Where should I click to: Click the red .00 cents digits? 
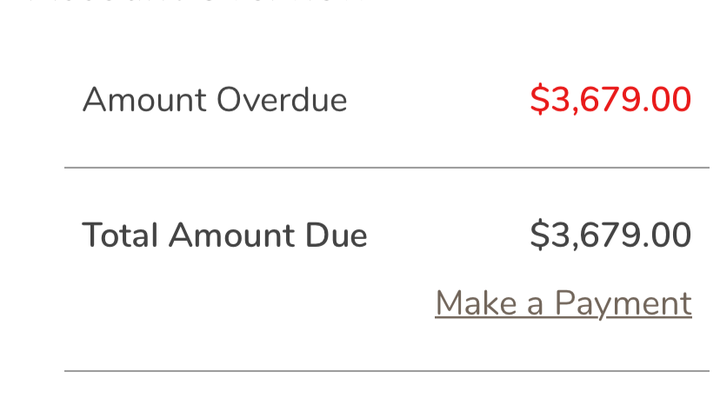coord(666,99)
